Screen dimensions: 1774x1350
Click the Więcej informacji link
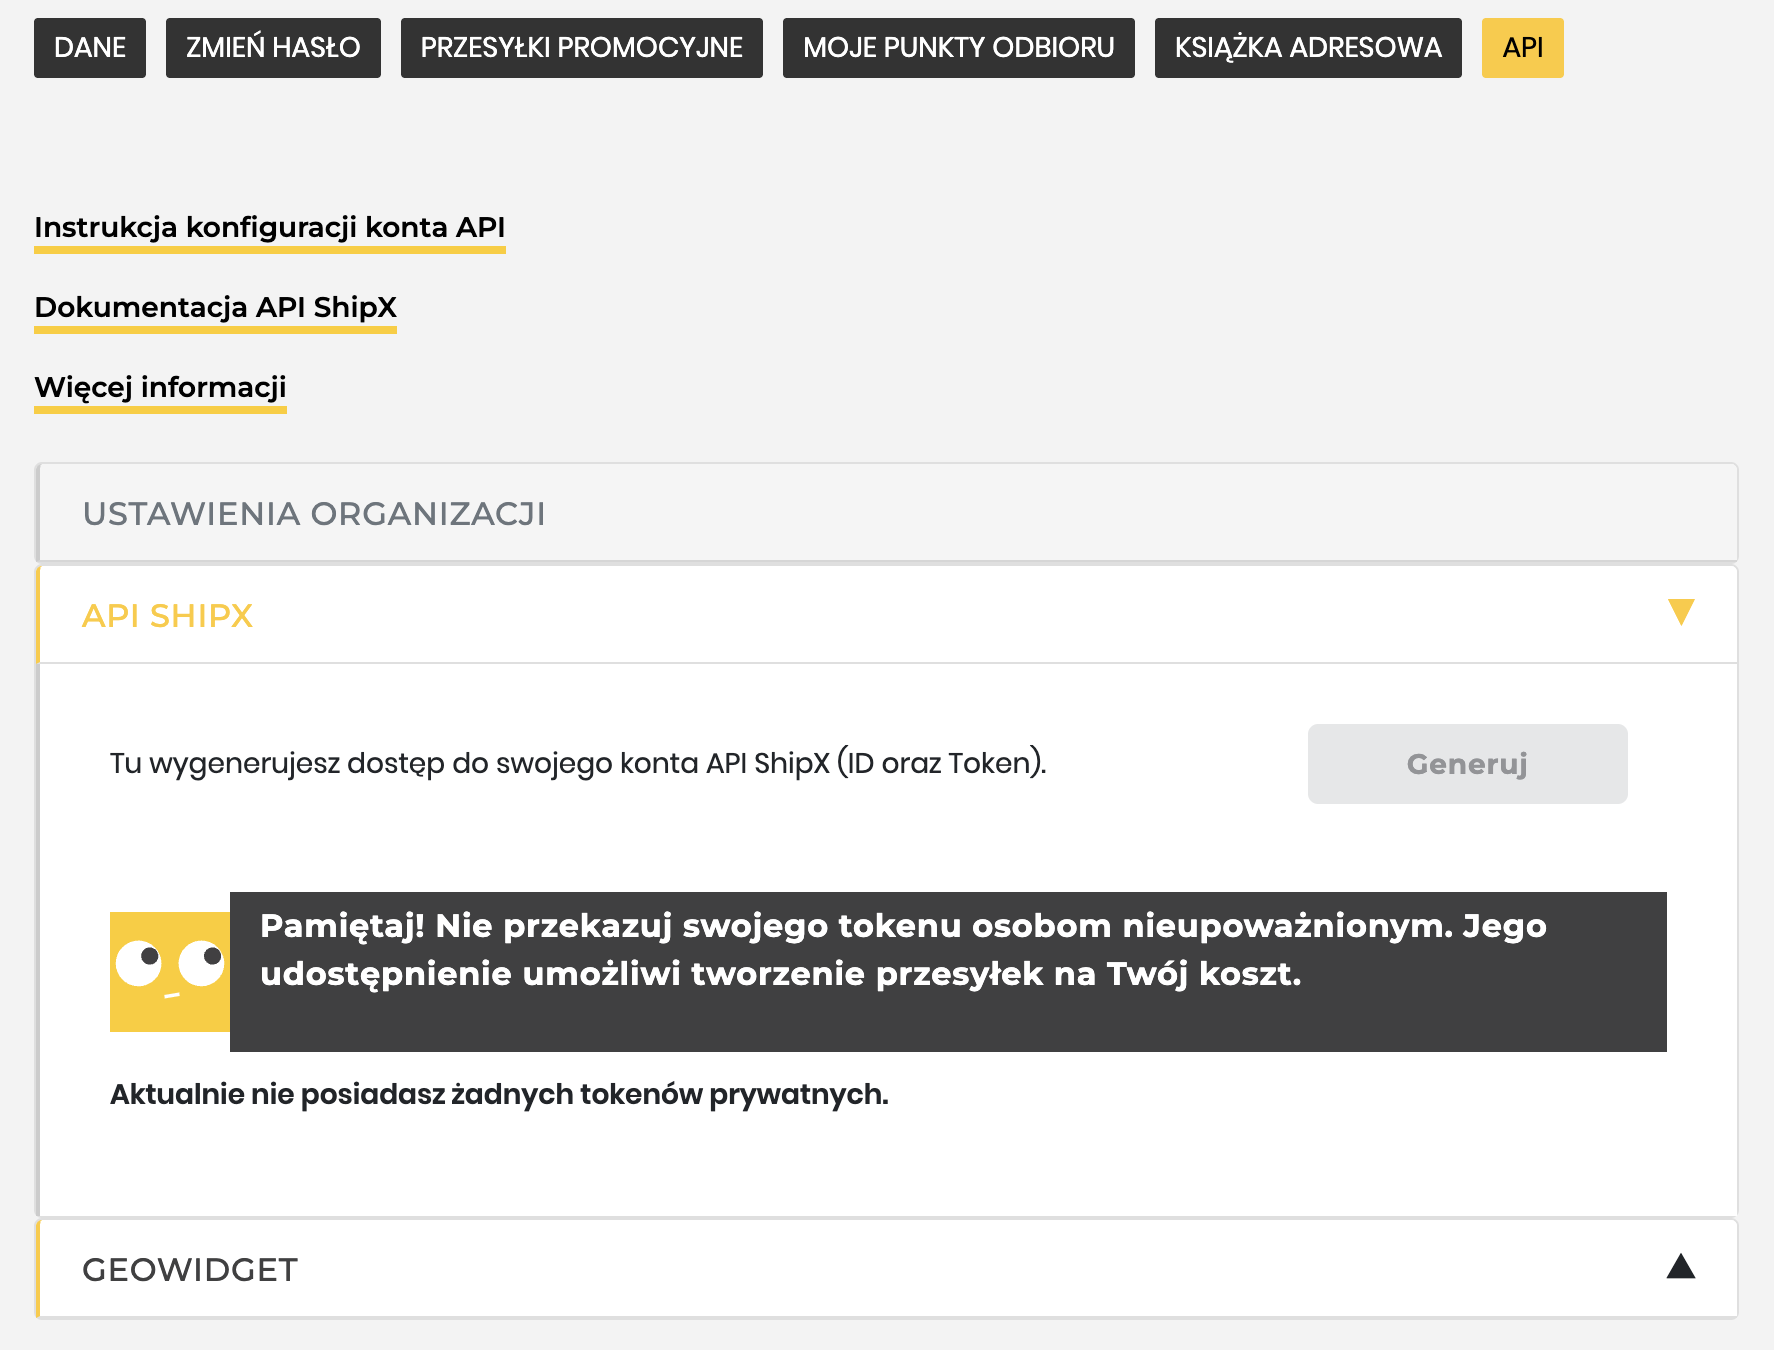tap(160, 388)
